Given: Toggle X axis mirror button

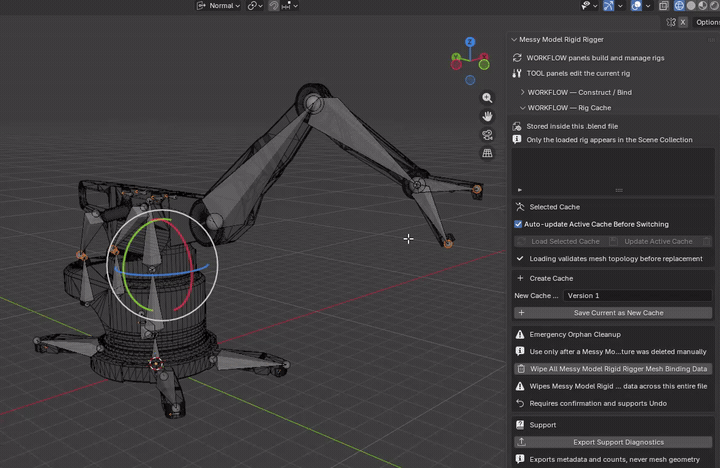Looking at the screenshot, I should [x=683, y=22].
